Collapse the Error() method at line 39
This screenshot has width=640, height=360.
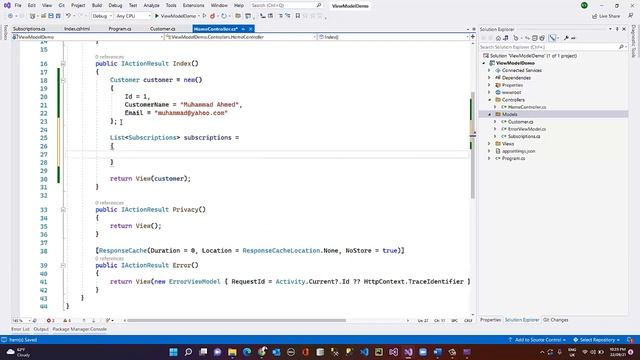coord(63,265)
